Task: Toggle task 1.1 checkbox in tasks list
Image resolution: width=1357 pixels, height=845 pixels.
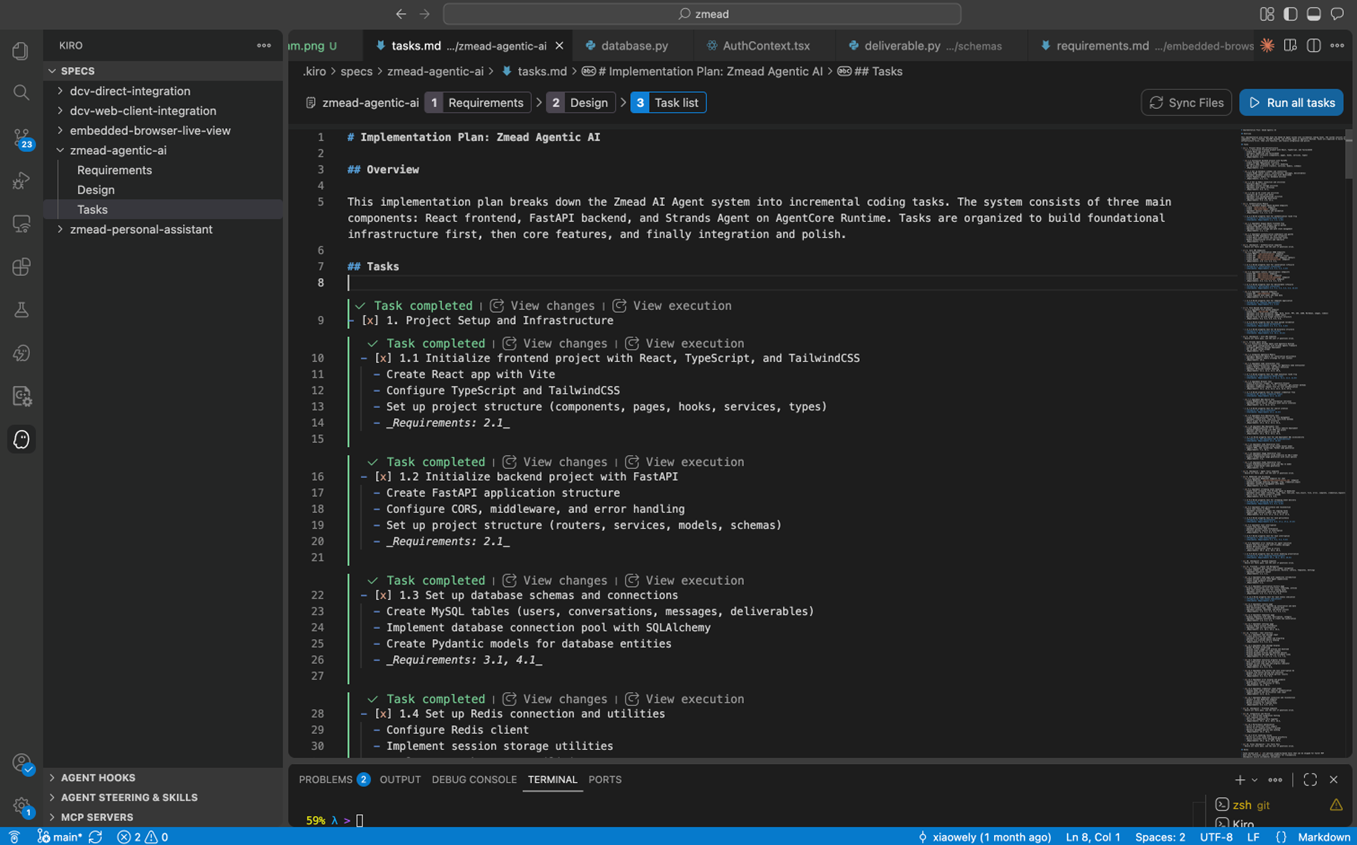Action: (x=383, y=358)
